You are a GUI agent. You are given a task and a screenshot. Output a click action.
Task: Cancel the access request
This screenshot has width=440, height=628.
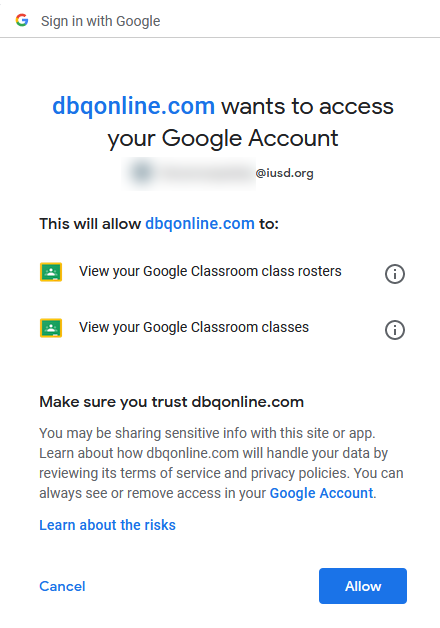[62, 586]
